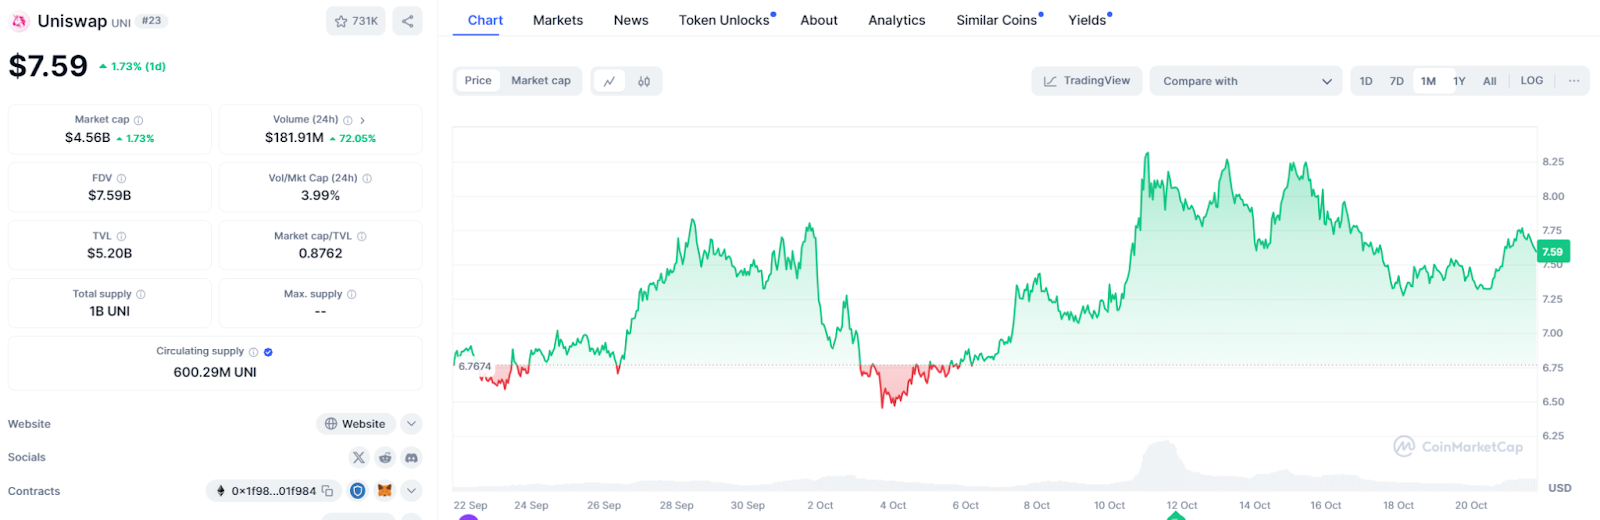1600x520 pixels.
Task: Open the Chart tab
Action: coord(485,20)
